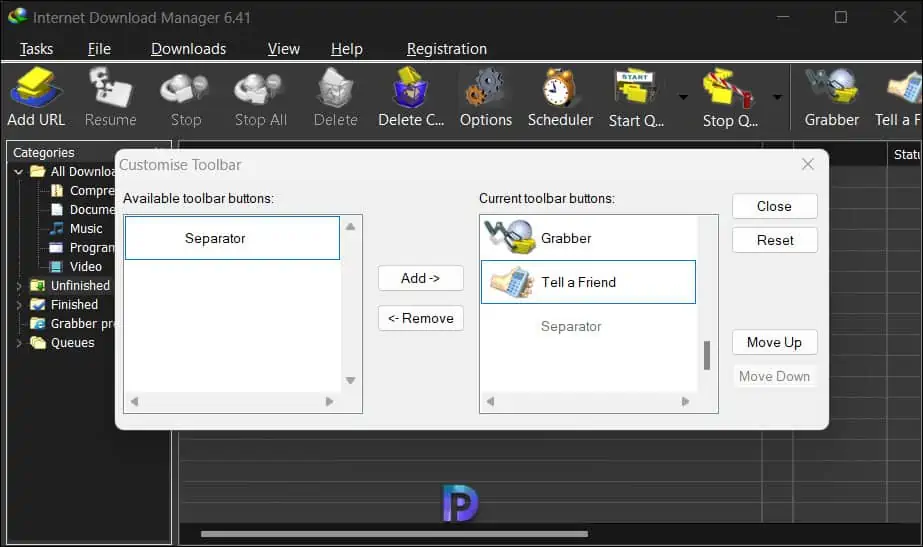Click the main window horizontal scrollbar

(x=394, y=534)
